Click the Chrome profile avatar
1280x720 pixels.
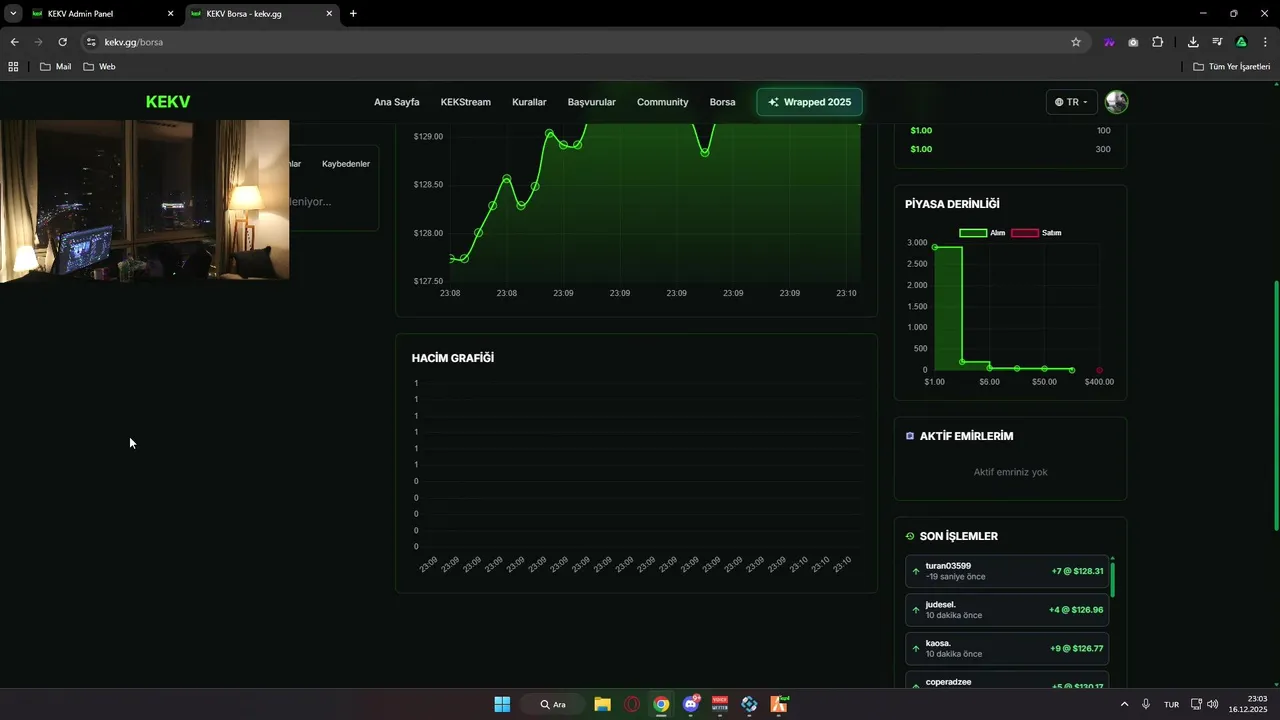(1241, 42)
